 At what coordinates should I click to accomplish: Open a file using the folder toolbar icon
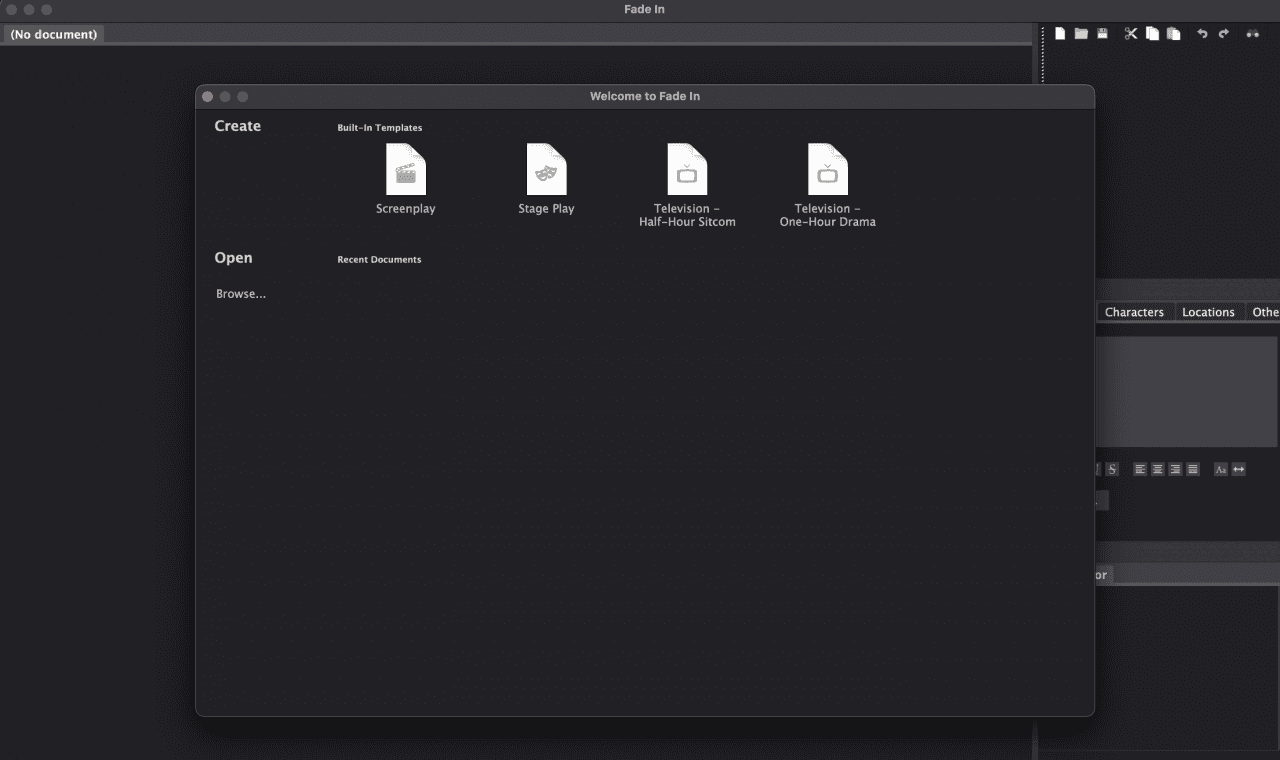click(1081, 33)
